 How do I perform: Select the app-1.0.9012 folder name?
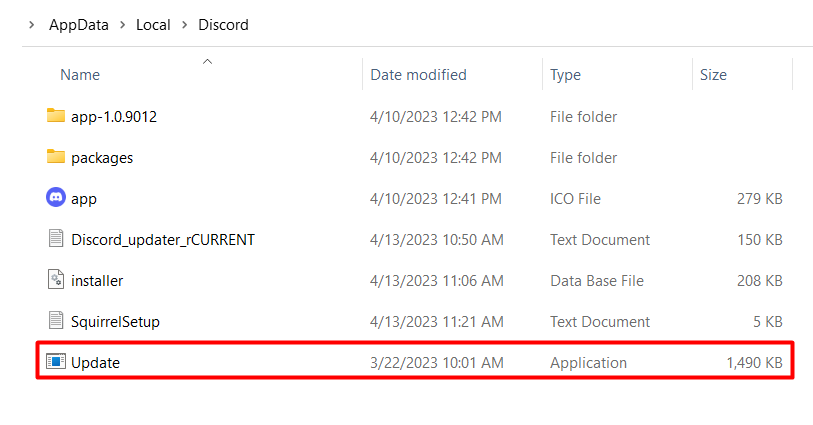coord(114,117)
